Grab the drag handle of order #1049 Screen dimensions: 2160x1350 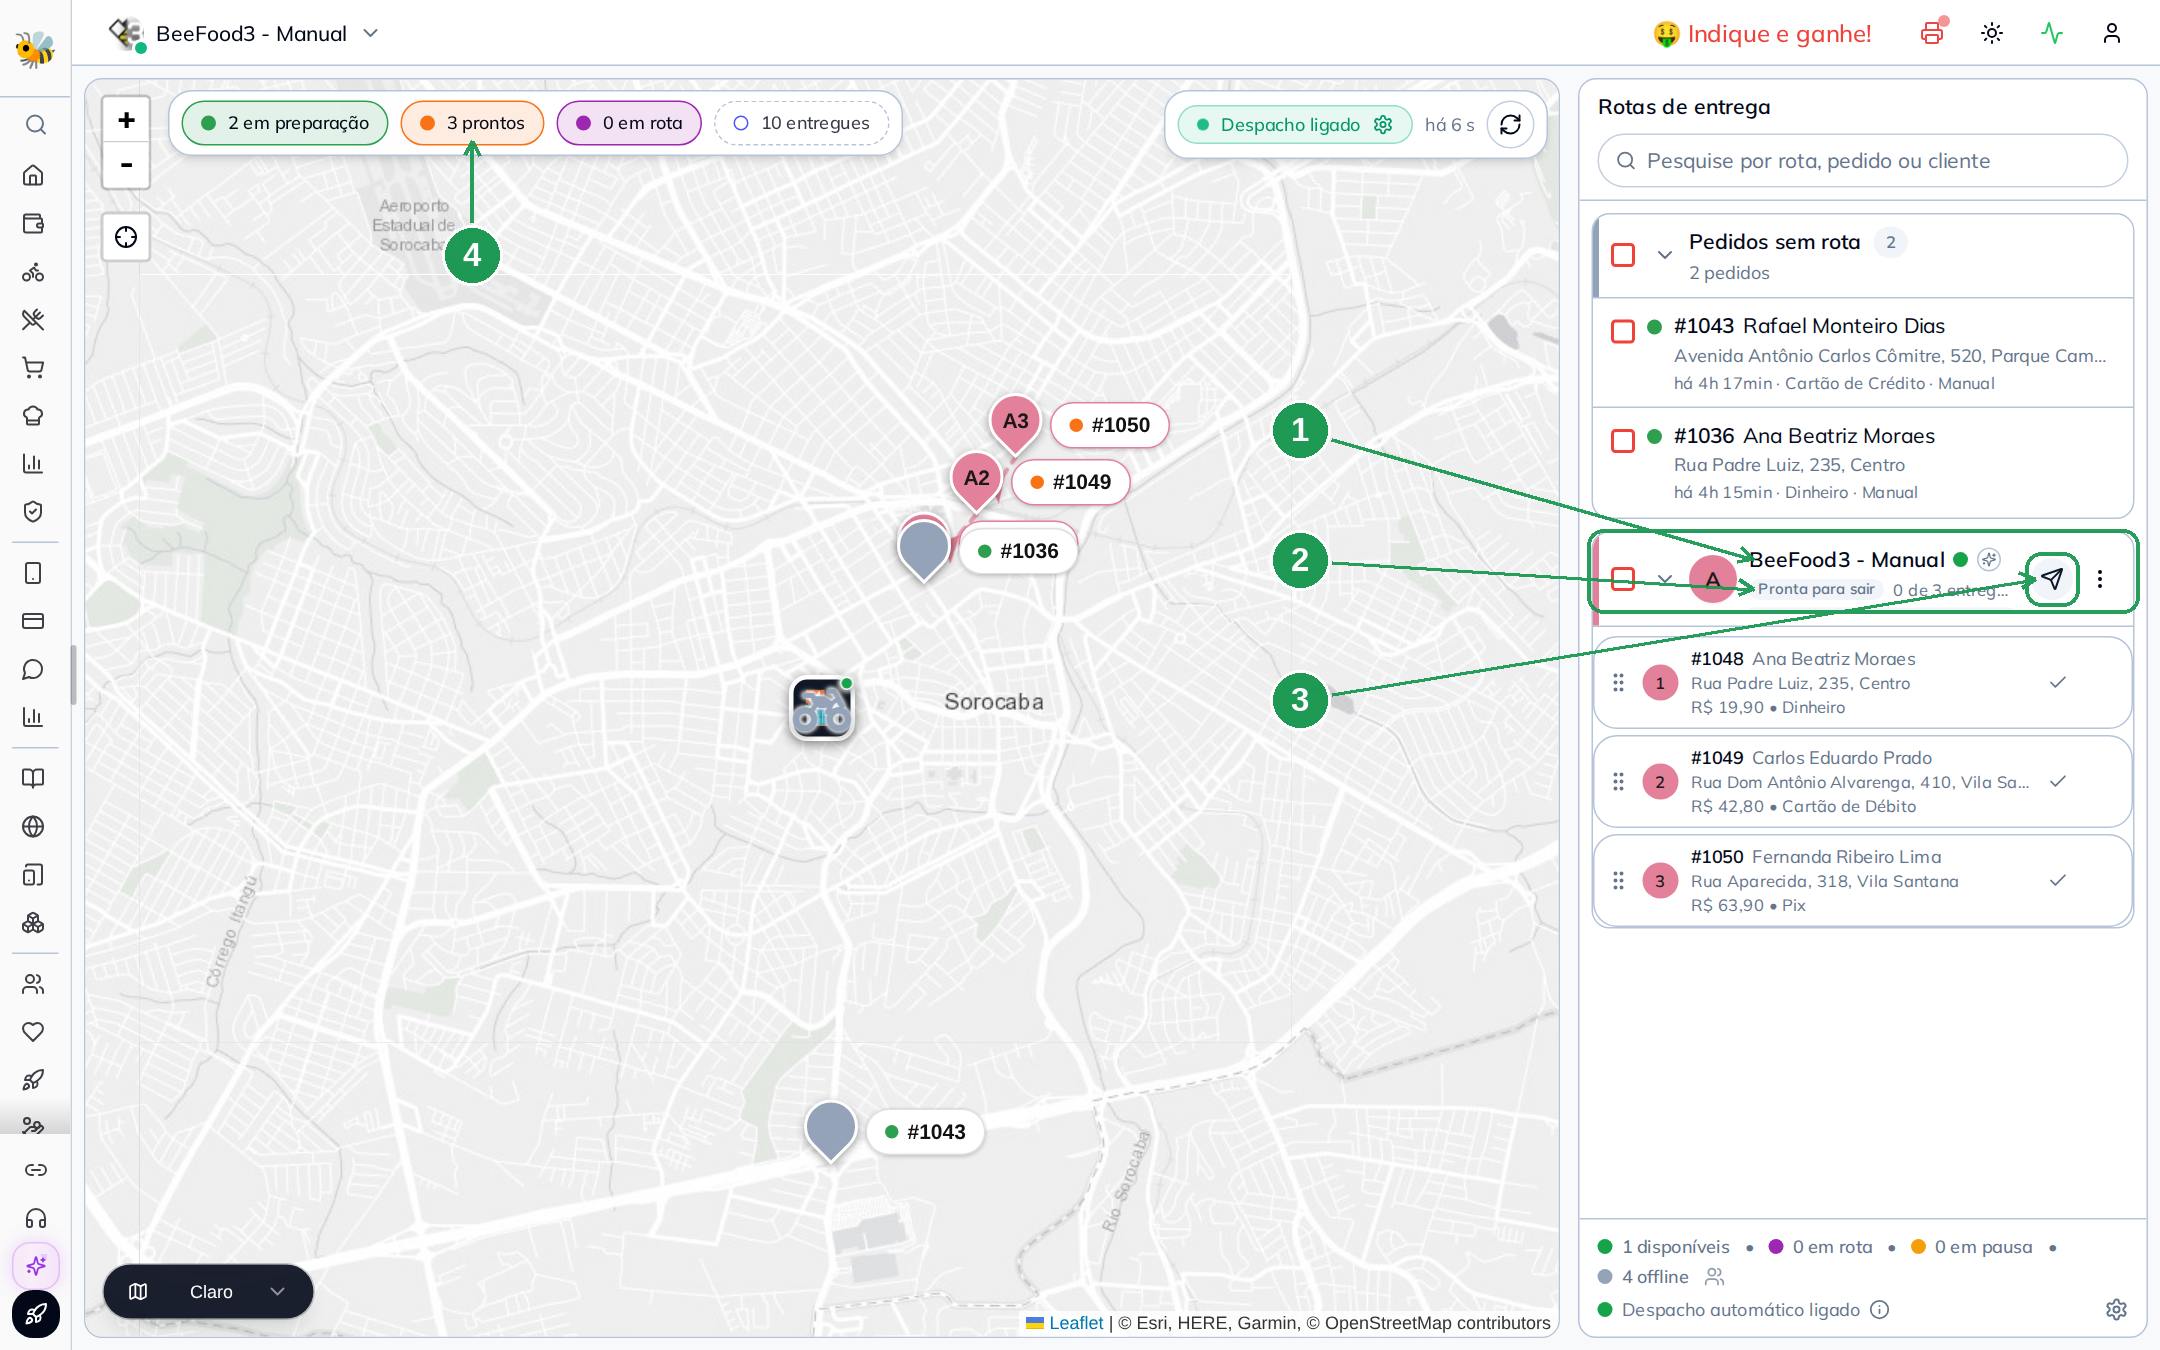pyautogui.click(x=1619, y=782)
